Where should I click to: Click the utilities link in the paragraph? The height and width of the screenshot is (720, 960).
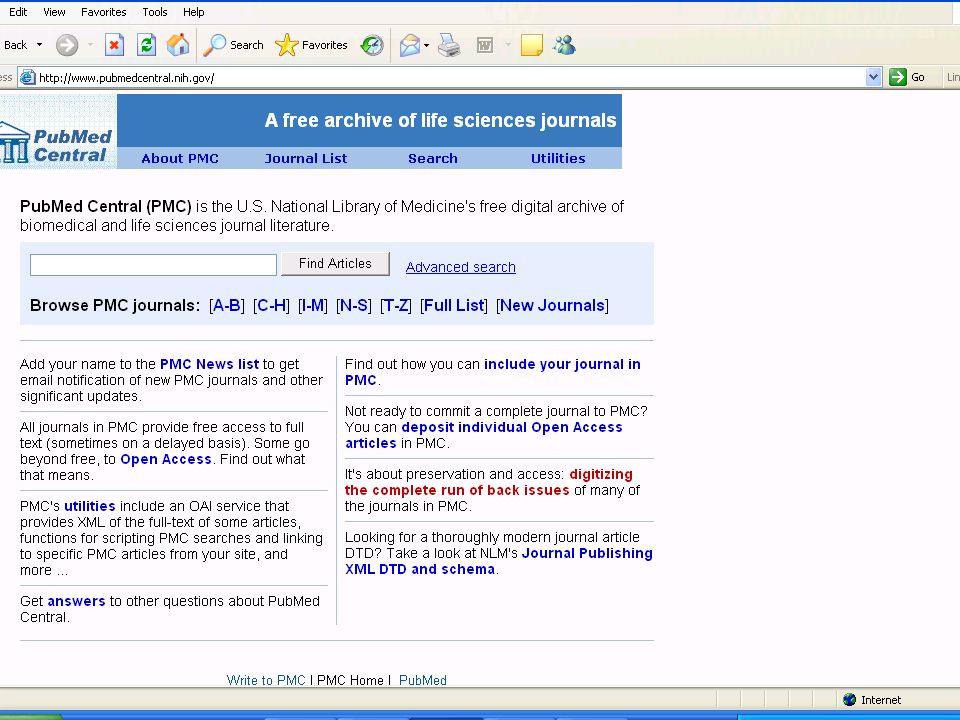90,506
